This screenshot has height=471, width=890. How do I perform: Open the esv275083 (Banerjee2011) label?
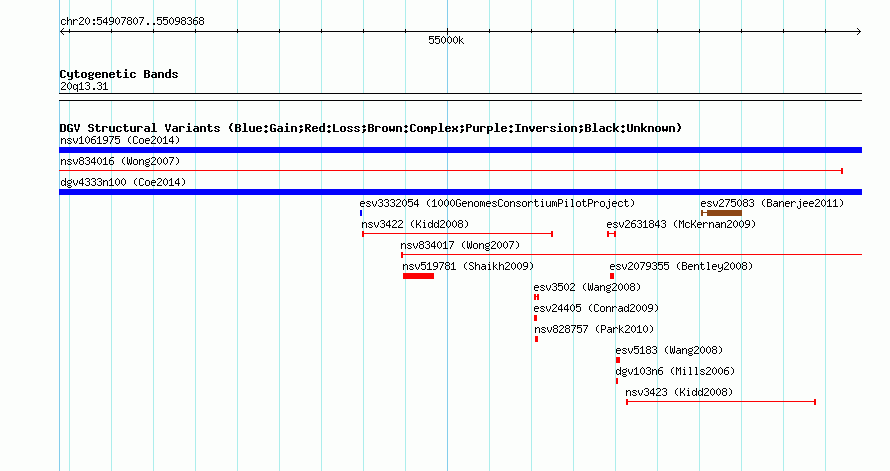tap(772, 203)
